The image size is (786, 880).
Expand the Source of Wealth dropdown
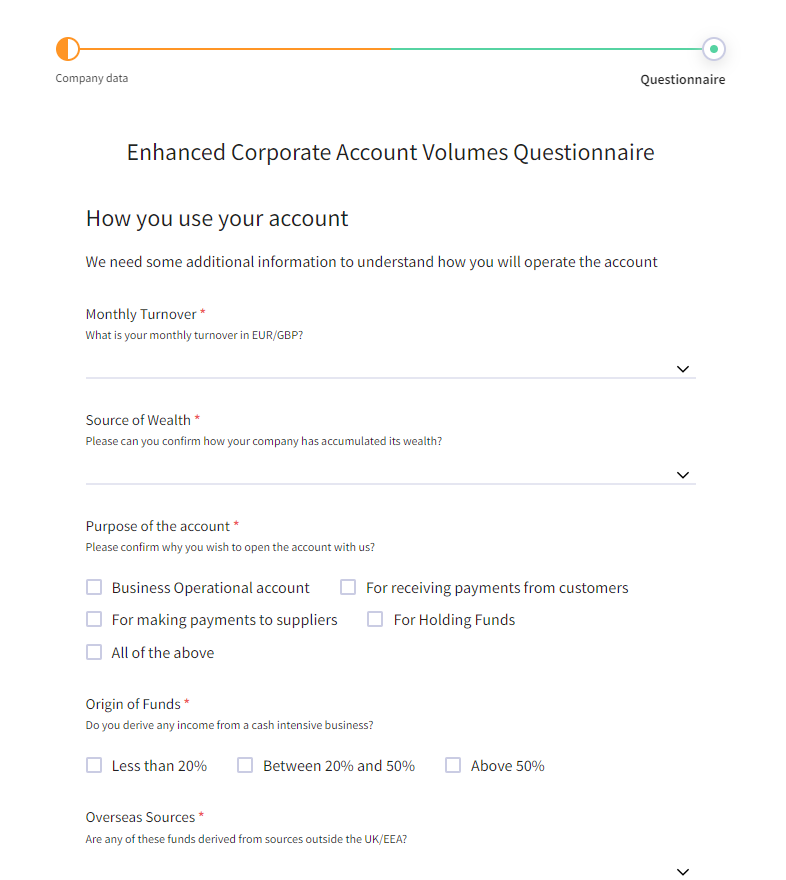coord(683,474)
